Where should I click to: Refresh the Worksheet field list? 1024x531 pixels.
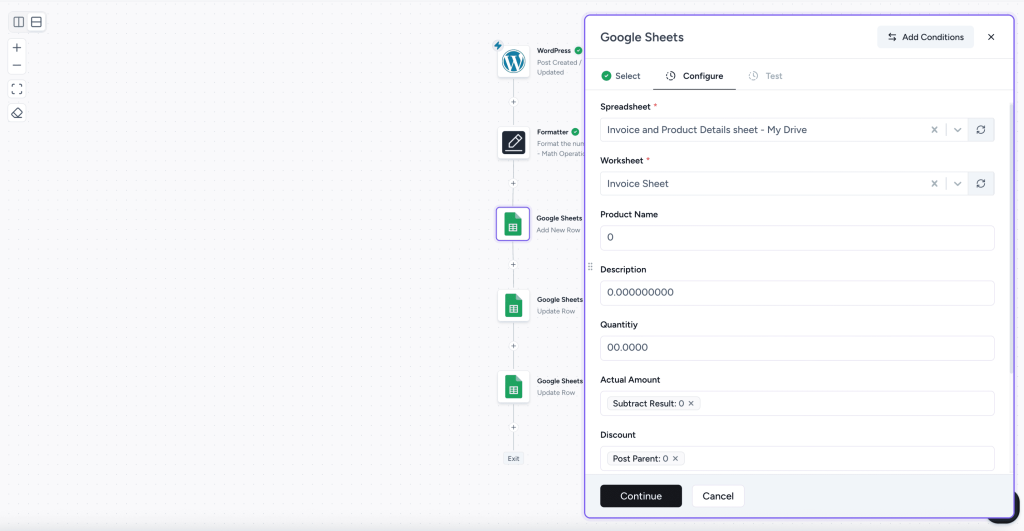point(981,184)
